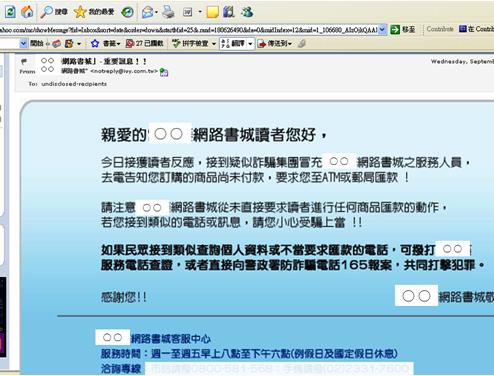
Task: Click the 翻譯 translate button
Action: [233, 44]
